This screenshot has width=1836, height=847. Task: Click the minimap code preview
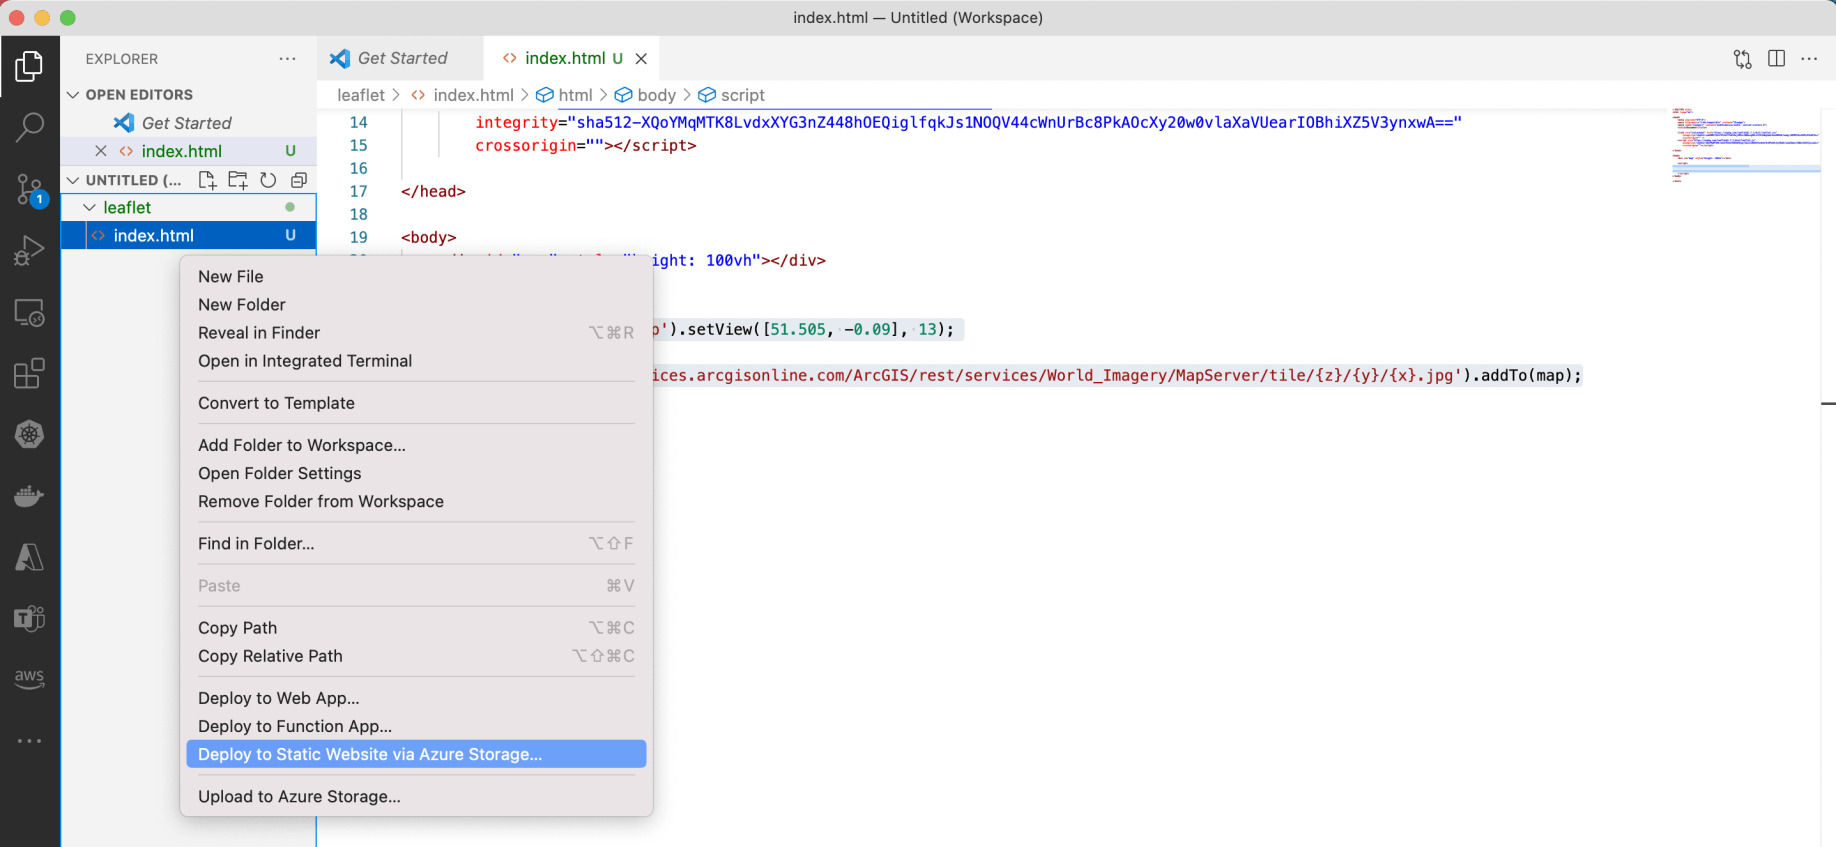coord(1744,145)
